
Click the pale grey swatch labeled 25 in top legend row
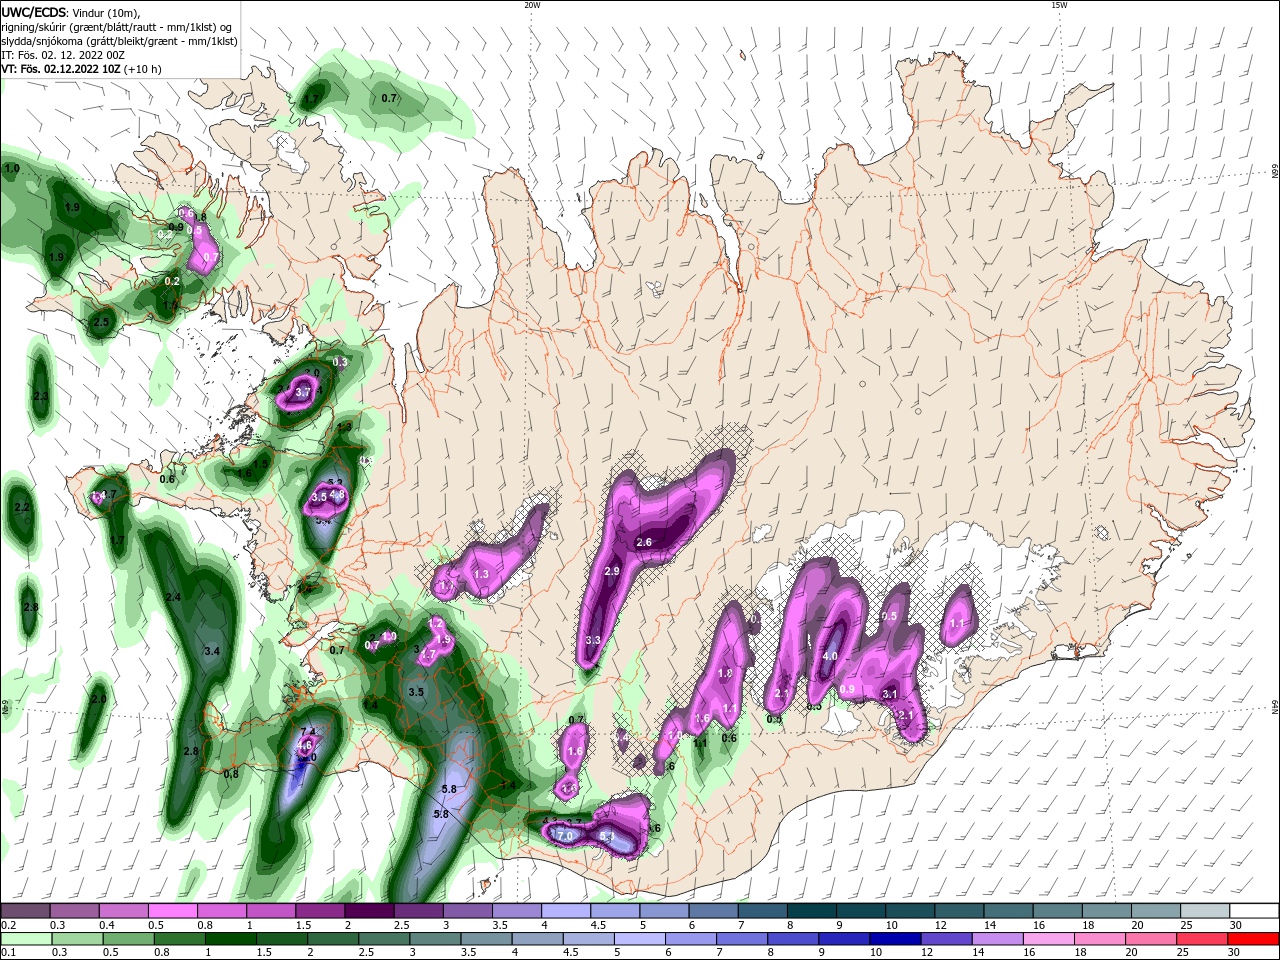[1206, 911]
